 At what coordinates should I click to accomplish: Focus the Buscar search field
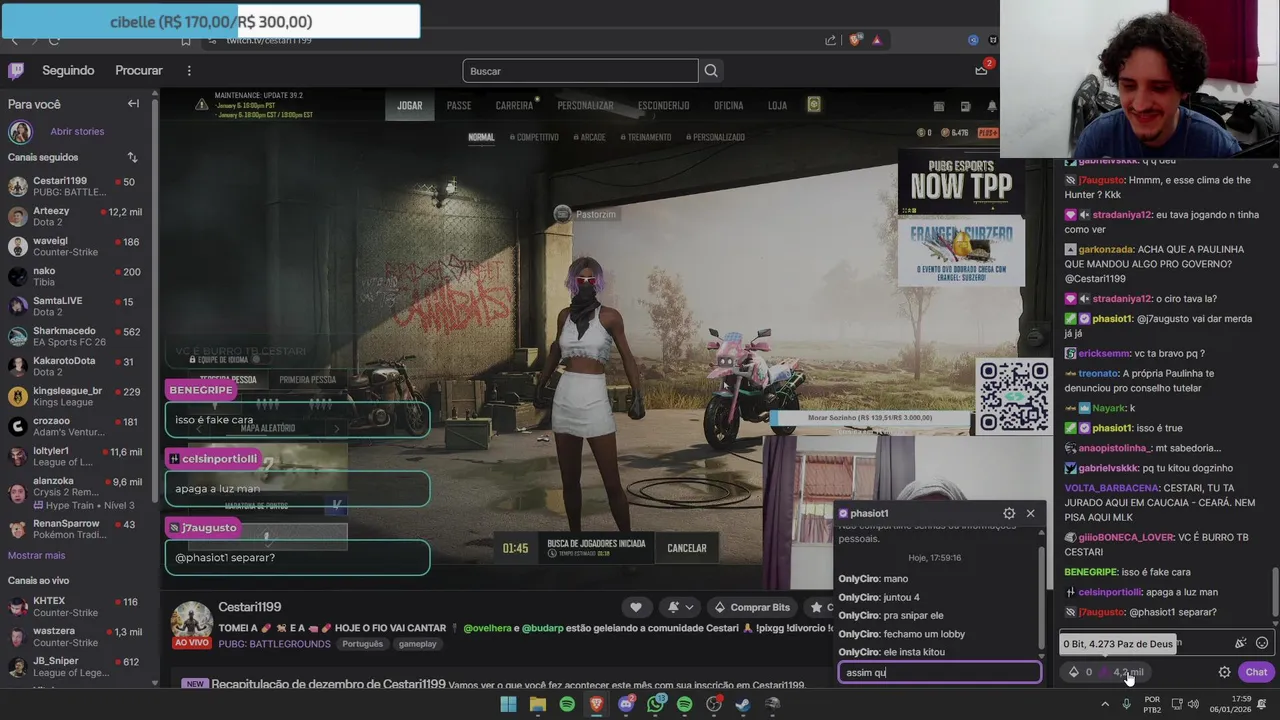click(580, 71)
